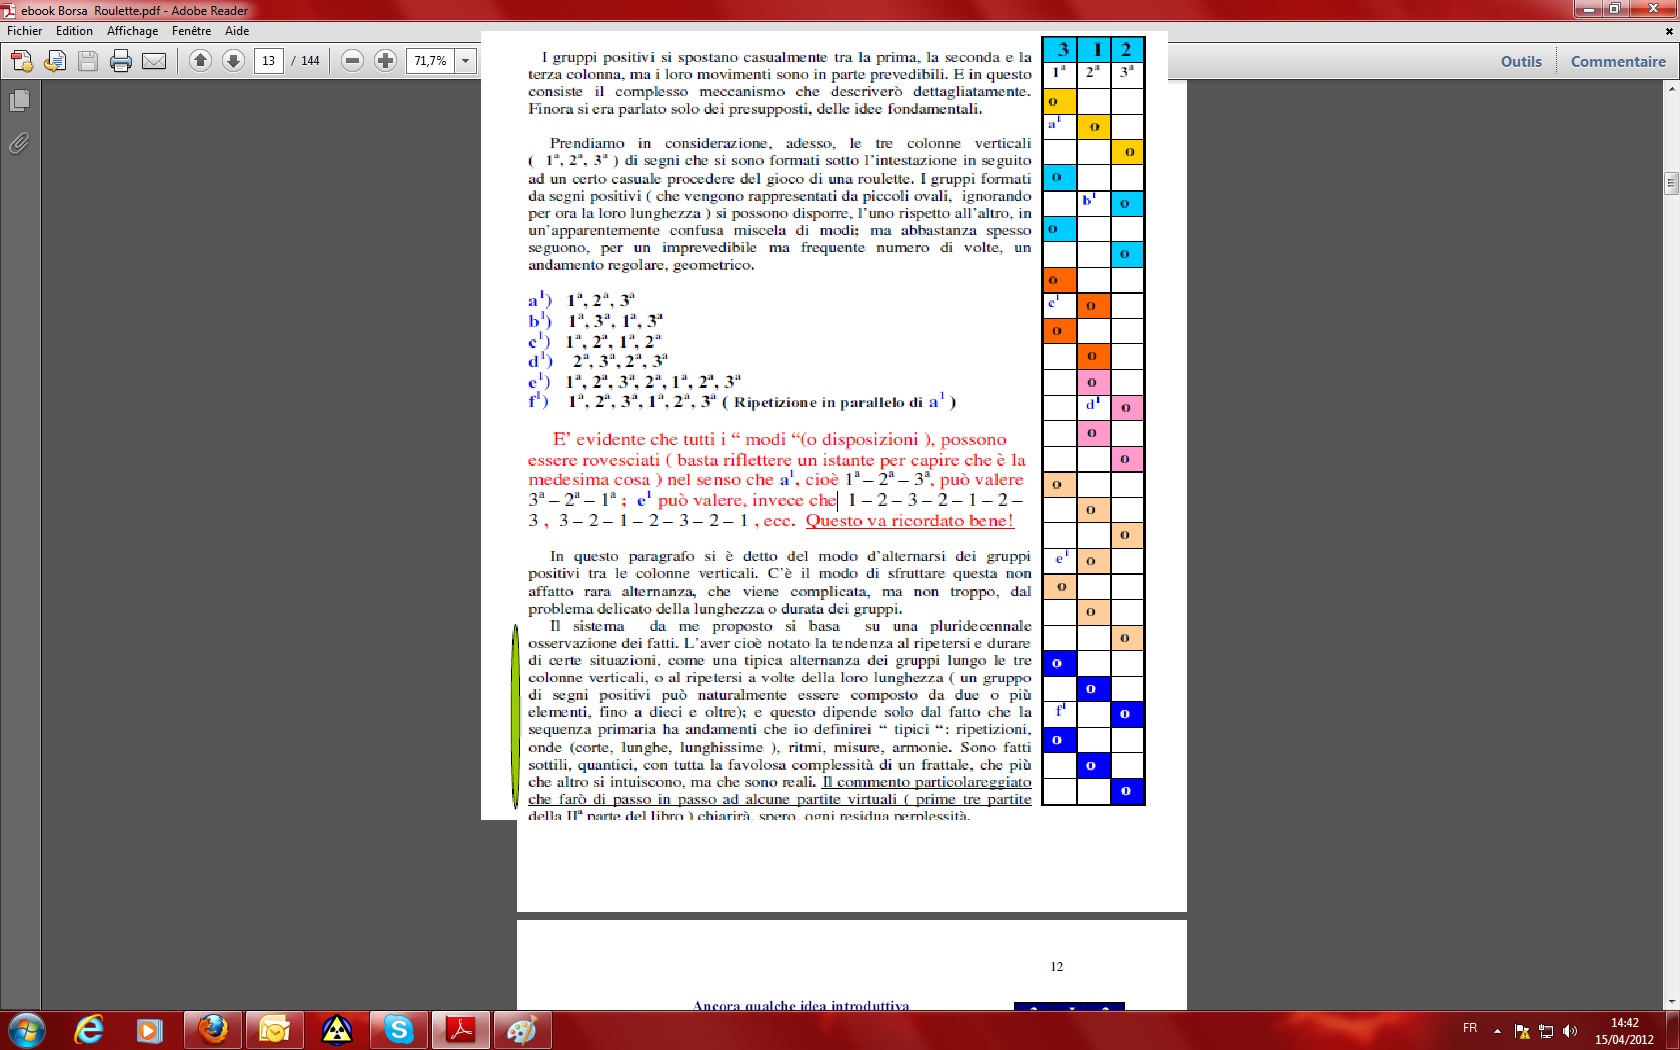Open the zoom level dropdown arrow
This screenshot has width=1680, height=1050.
click(x=466, y=61)
